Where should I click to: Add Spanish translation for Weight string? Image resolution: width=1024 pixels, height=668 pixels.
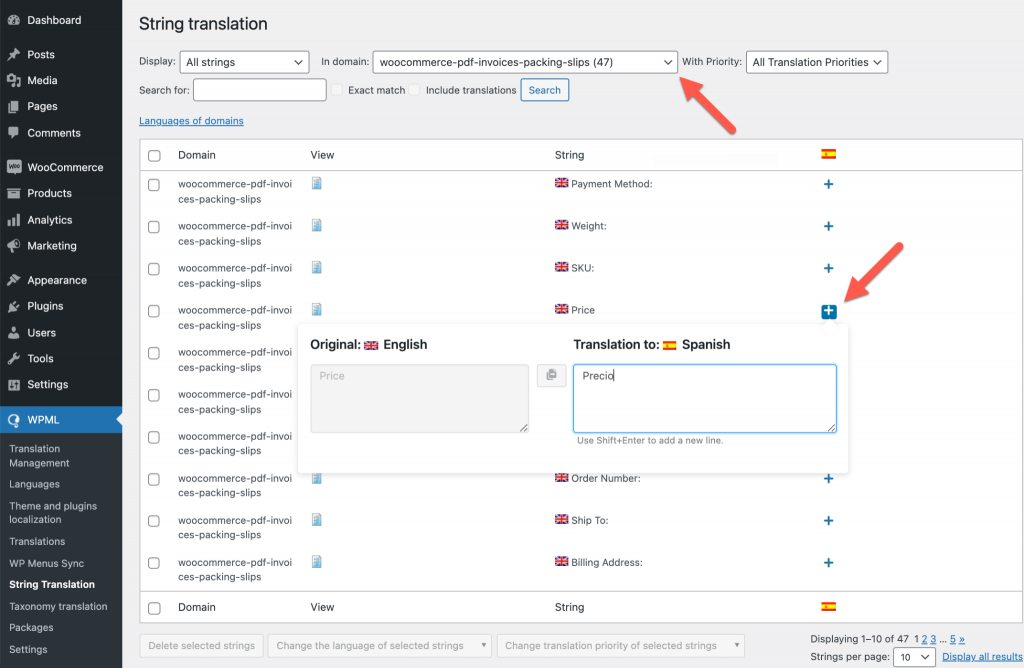click(x=828, y=226)
